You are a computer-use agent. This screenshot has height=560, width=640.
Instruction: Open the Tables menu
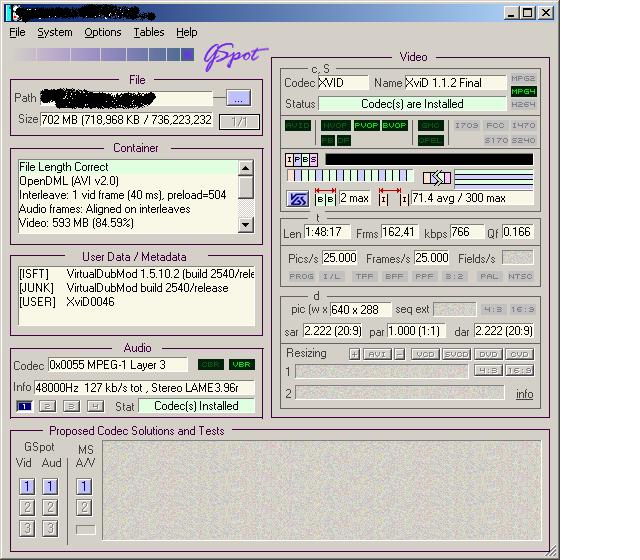click(149, 32)
